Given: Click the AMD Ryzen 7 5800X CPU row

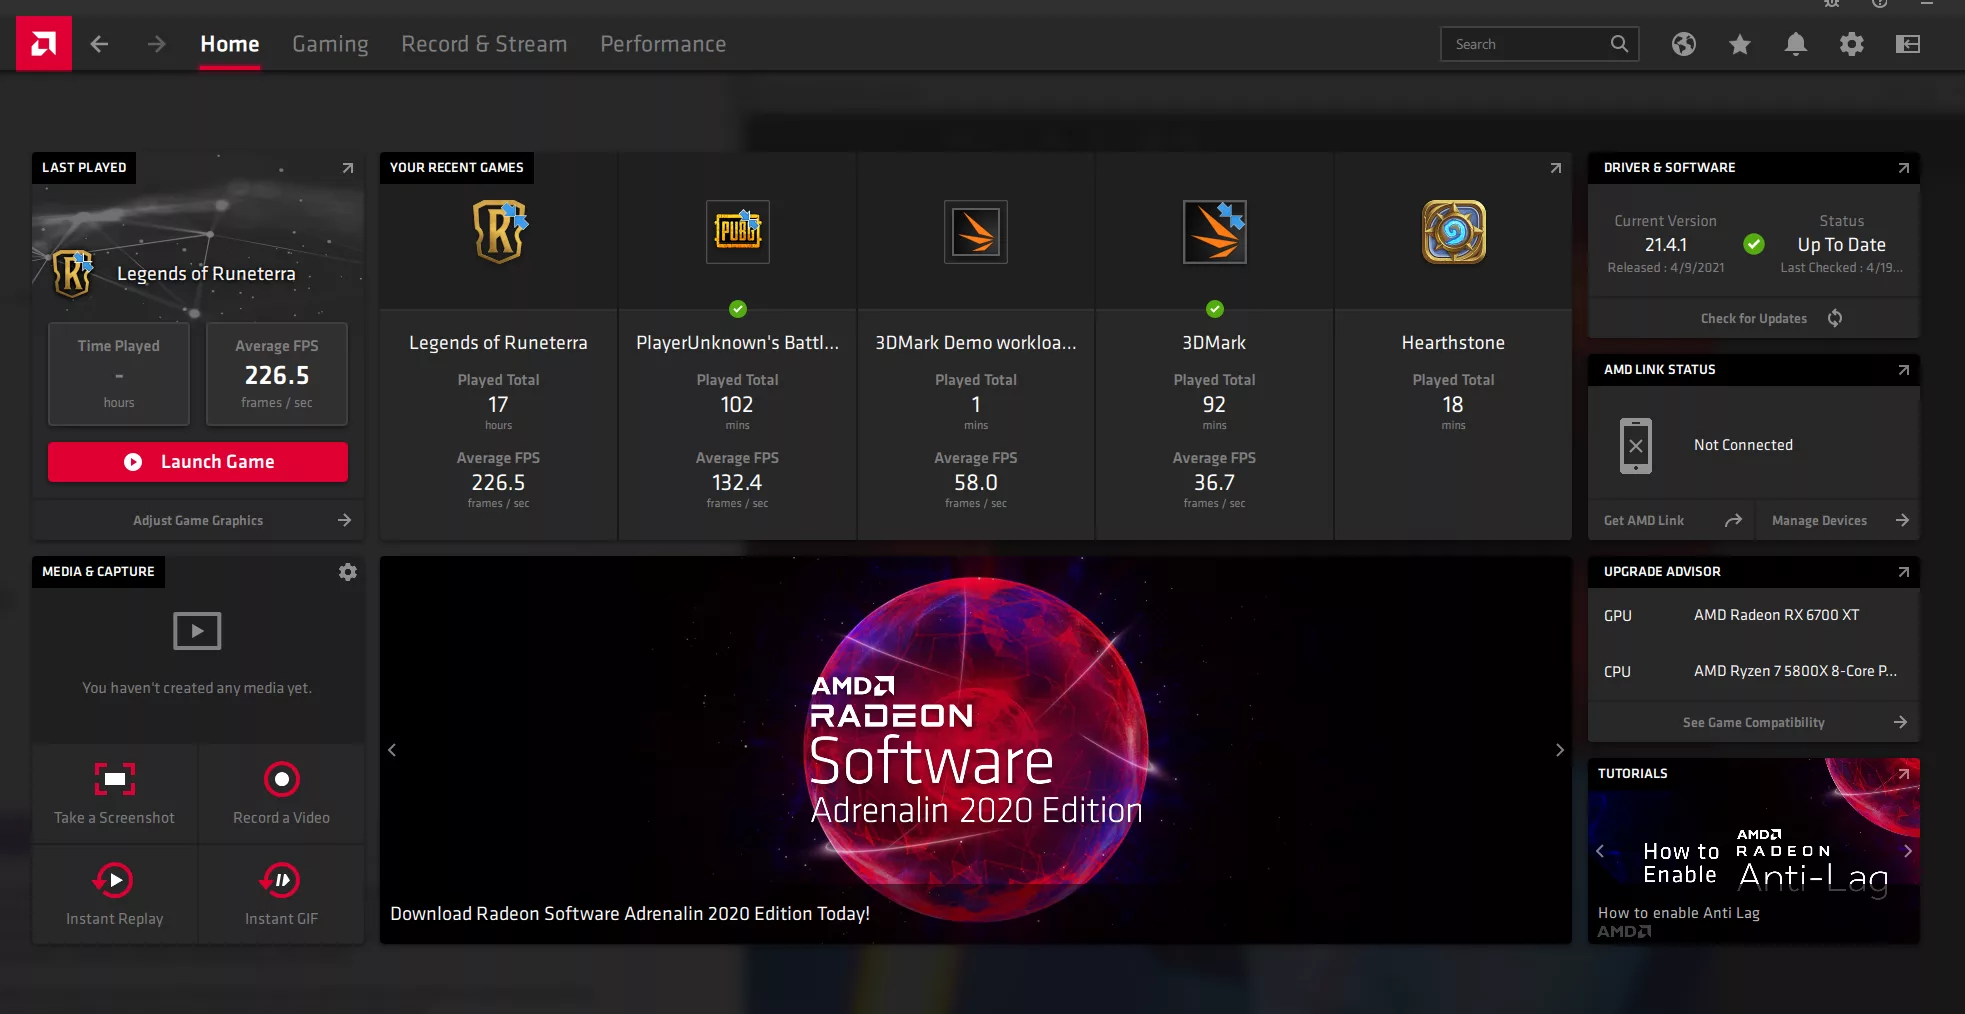Looking at the screenshot, I should click(x=1754, y=671).
